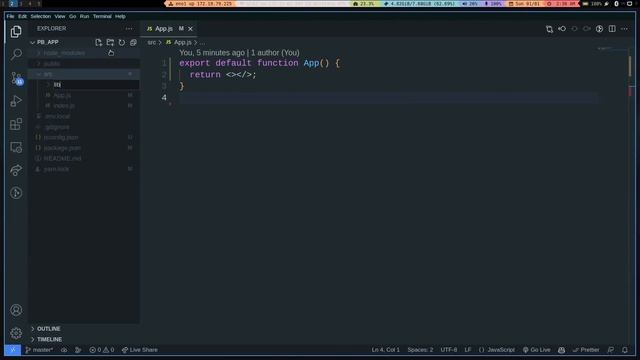Open the Manage gear menu
The image size is (640, 360).
[16, 333]
